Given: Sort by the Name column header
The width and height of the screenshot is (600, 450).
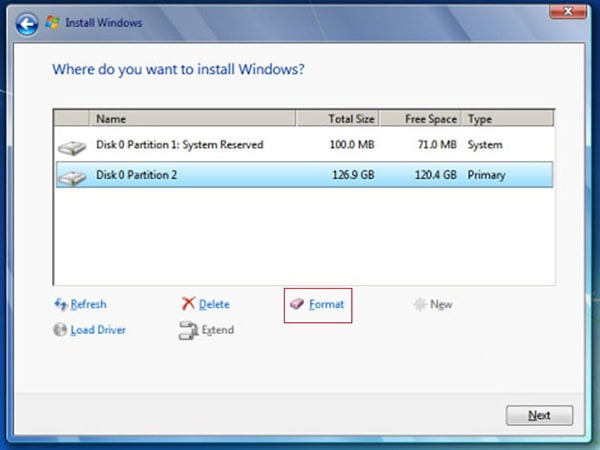Looking at the screenshot, I should [192, 119].
